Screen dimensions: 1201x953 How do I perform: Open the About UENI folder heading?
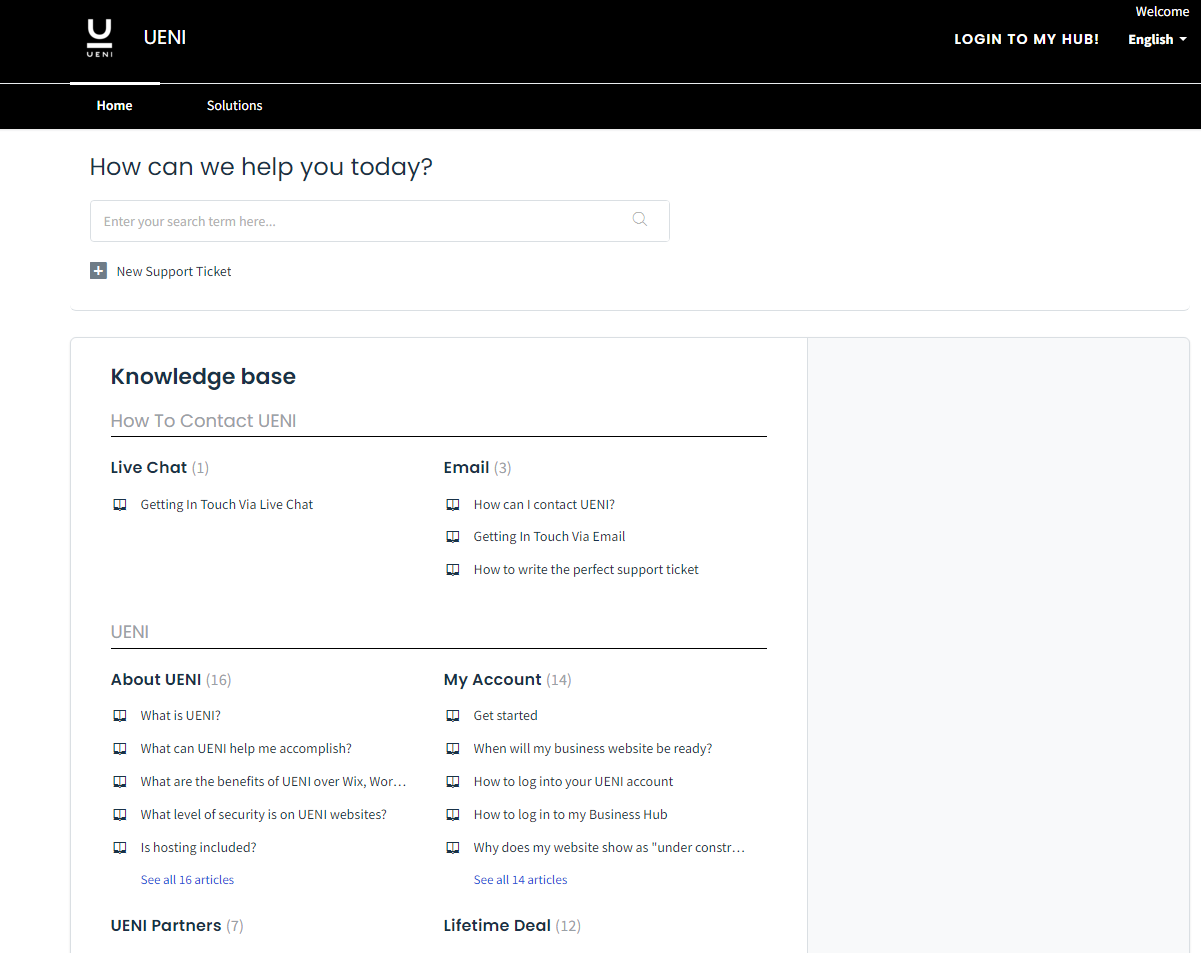point(156,679)
